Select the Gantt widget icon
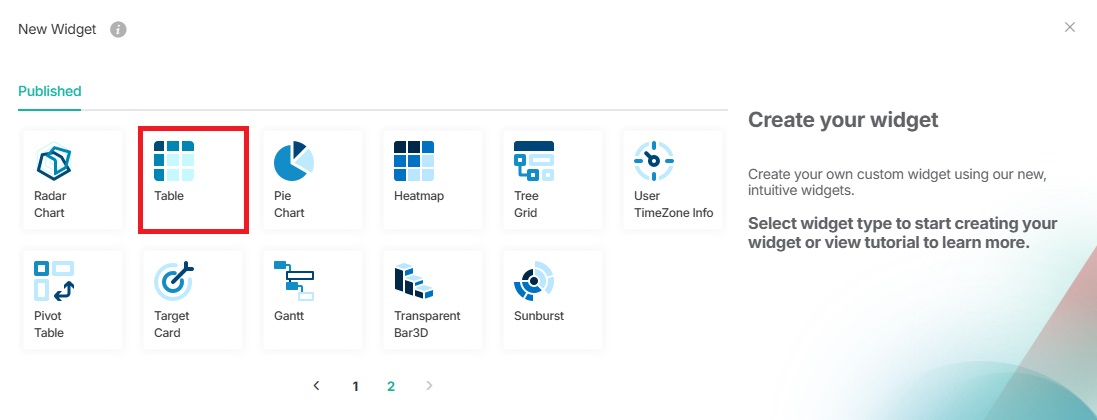The width and height of the screenshot is (1097, 420). coord(294,281)
